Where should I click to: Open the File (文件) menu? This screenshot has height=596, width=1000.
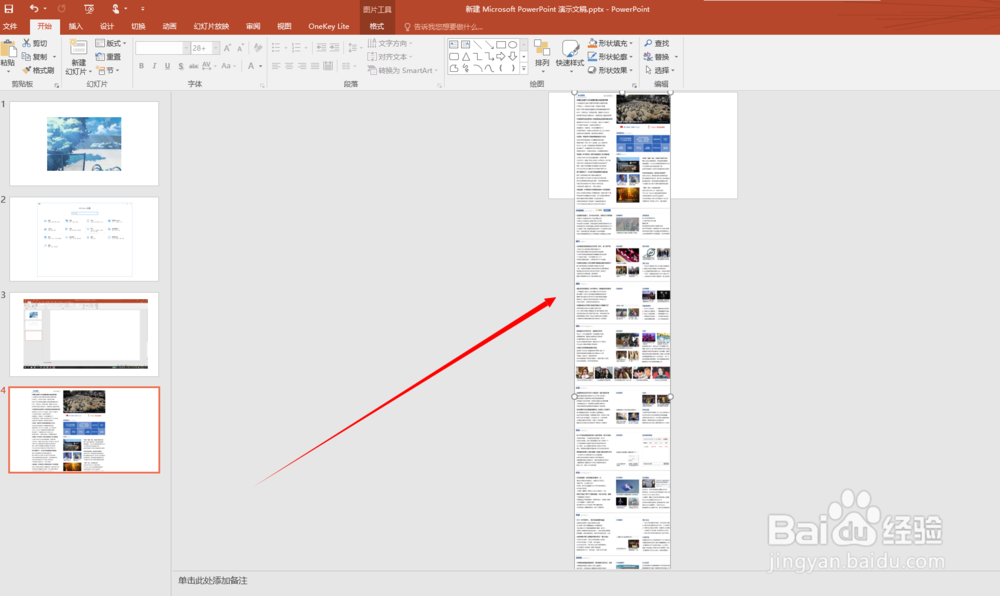point(10,26)
